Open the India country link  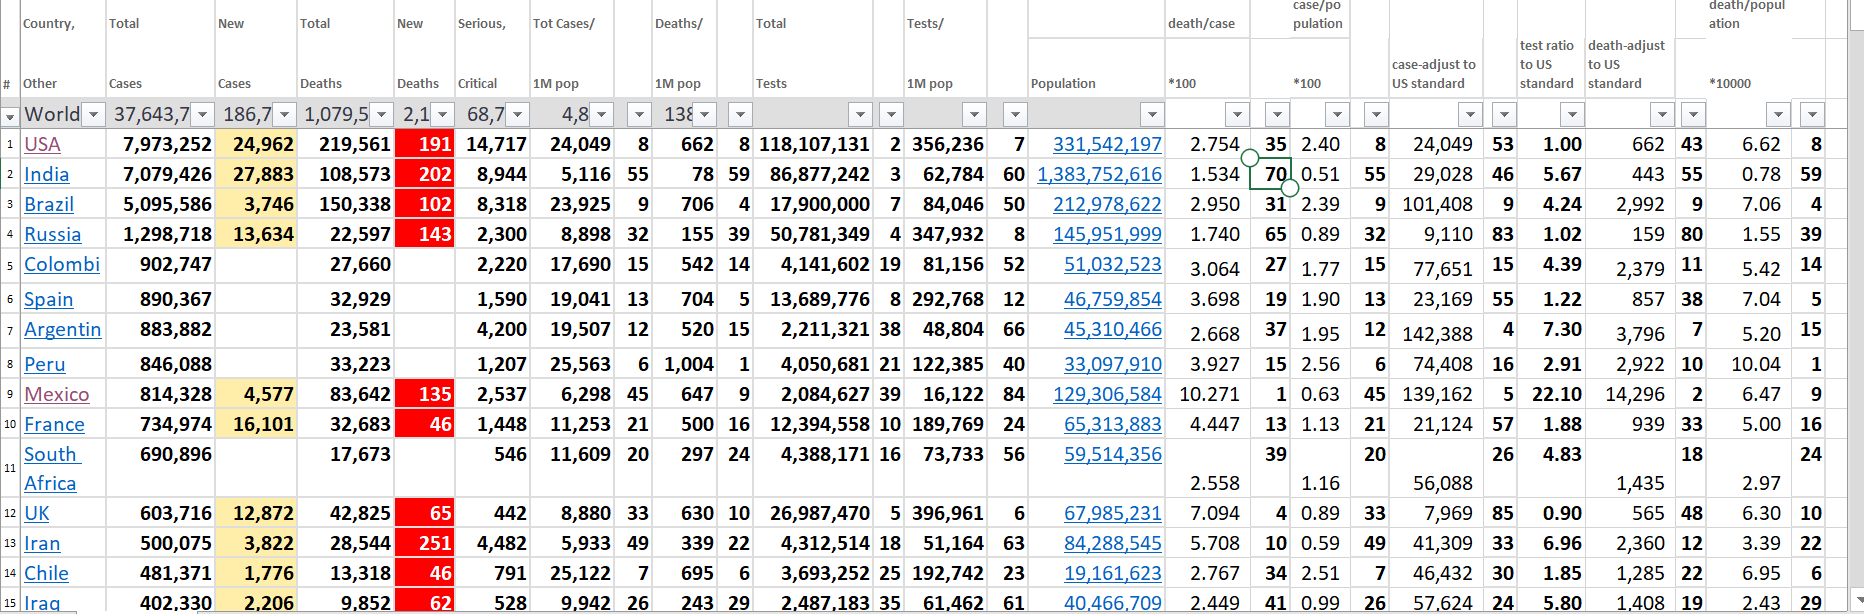[46, 174]
